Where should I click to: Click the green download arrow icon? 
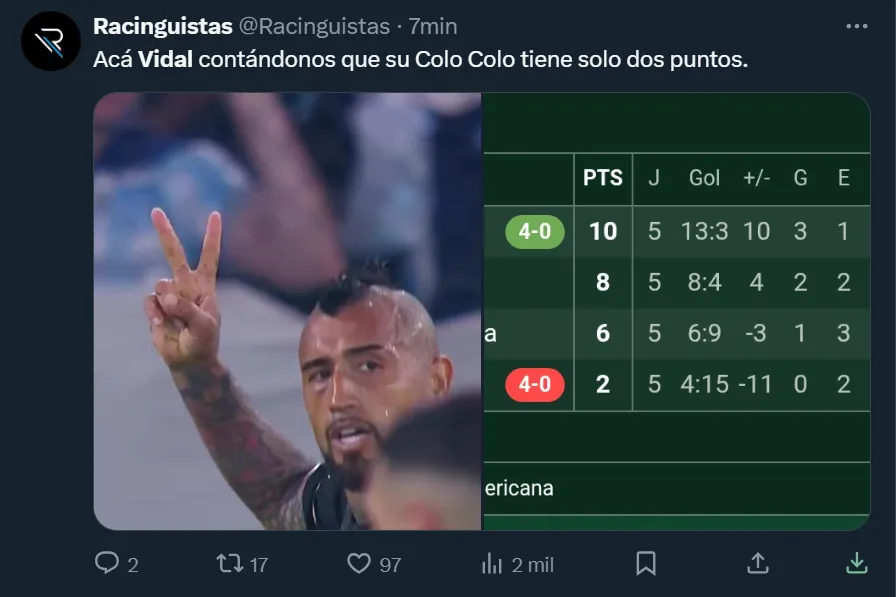pyautogui.click(x=857, y=564)
